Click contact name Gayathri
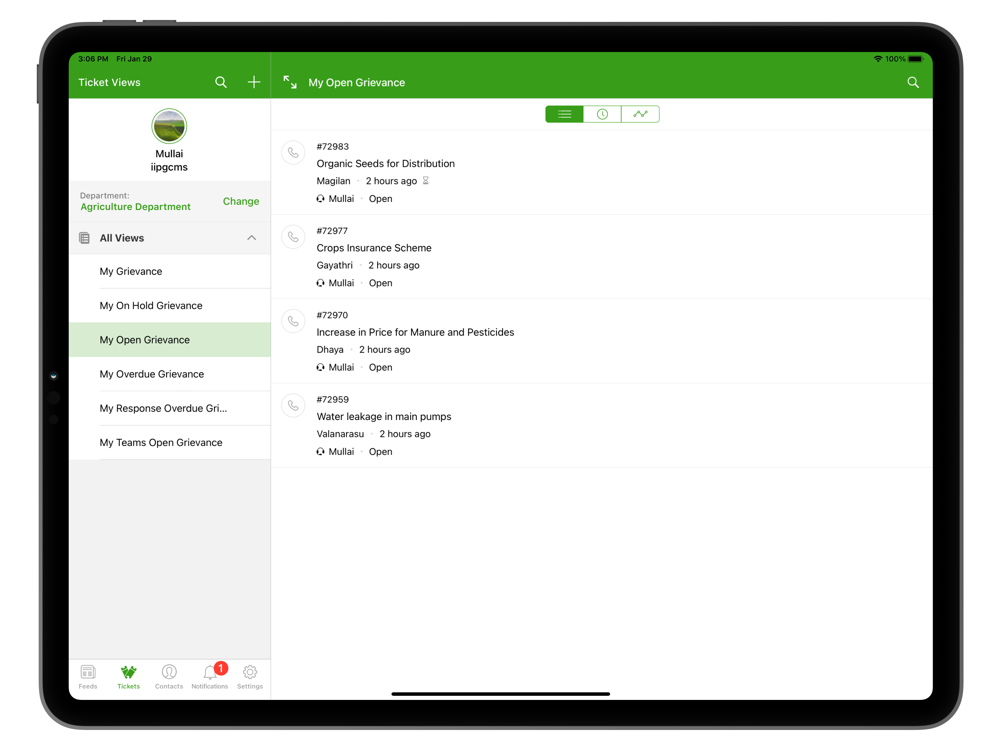The height and width of the screenshot is (750, 1000). 334,265
